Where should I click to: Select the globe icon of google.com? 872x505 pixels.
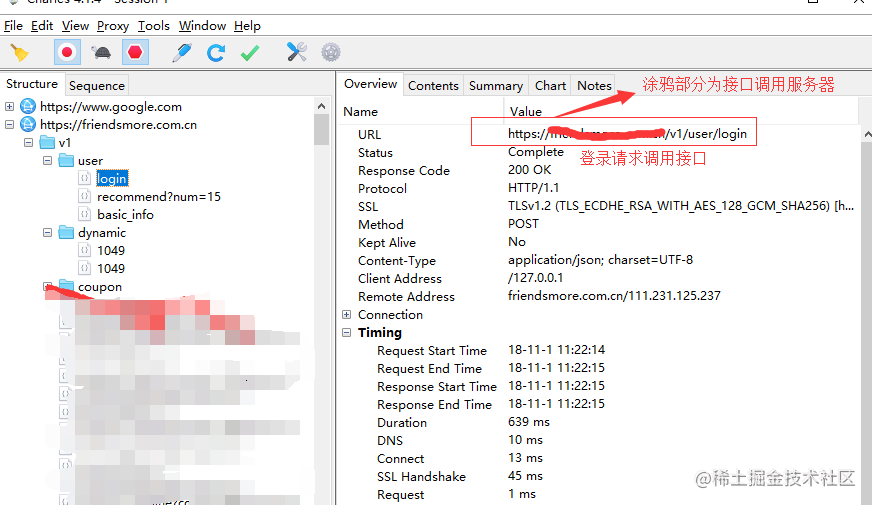(28, 106)
